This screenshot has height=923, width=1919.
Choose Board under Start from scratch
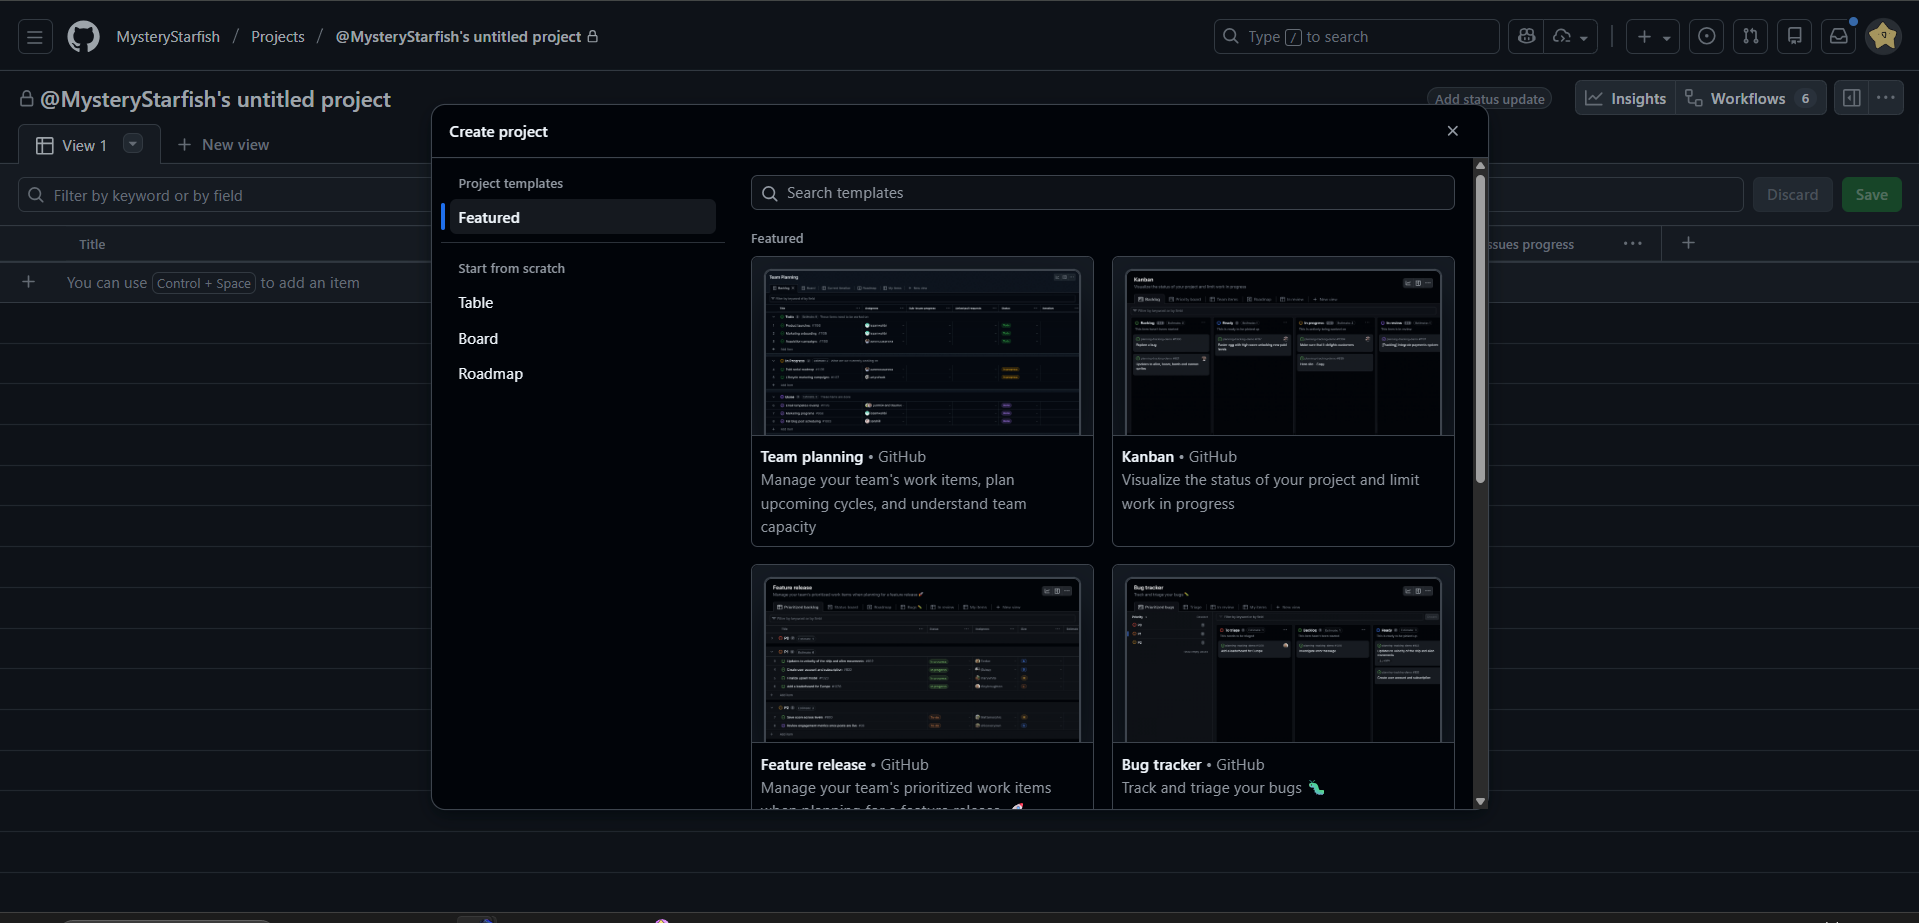coord(478,339)
